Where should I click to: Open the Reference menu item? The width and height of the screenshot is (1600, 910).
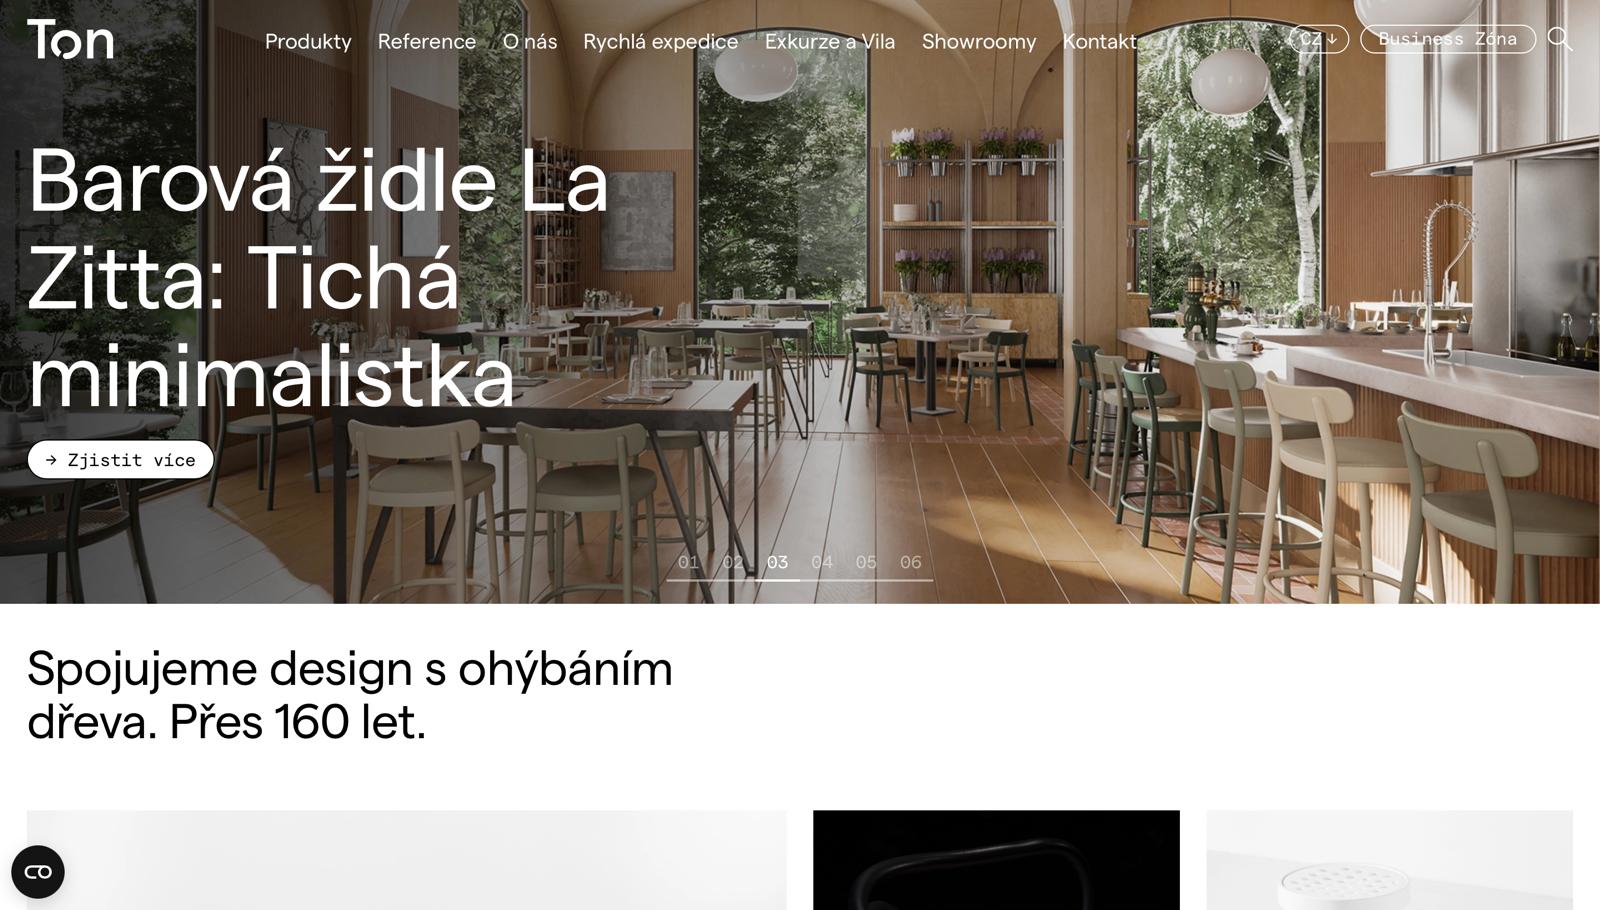click(x=427, y=42)
